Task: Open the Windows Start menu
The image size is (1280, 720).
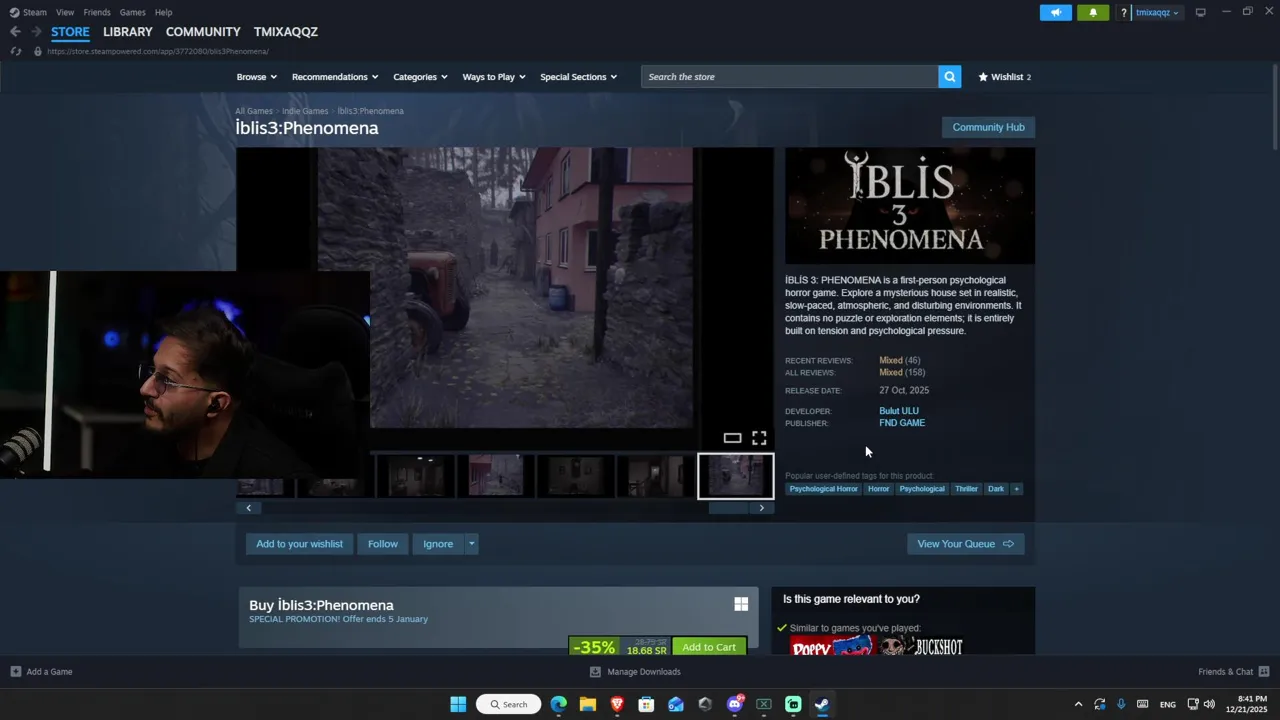Action: pos(458,704)
